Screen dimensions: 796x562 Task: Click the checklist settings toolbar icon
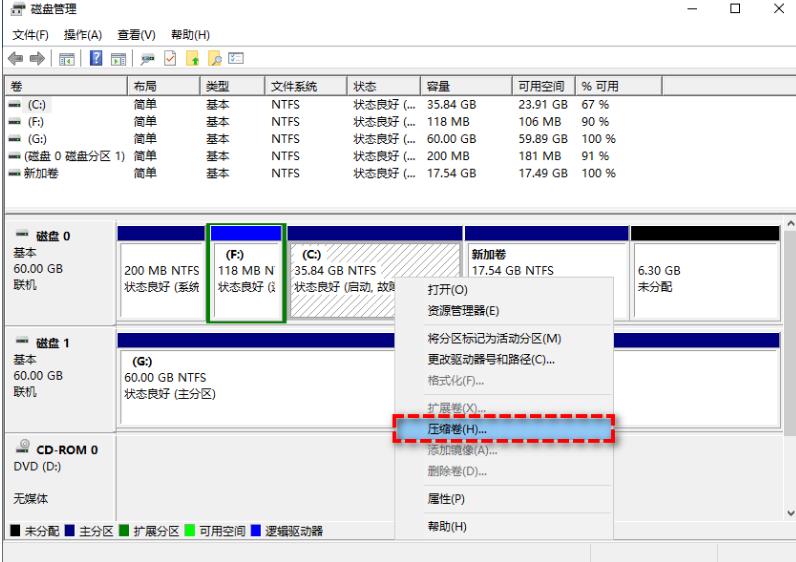(x=236, y=58)
